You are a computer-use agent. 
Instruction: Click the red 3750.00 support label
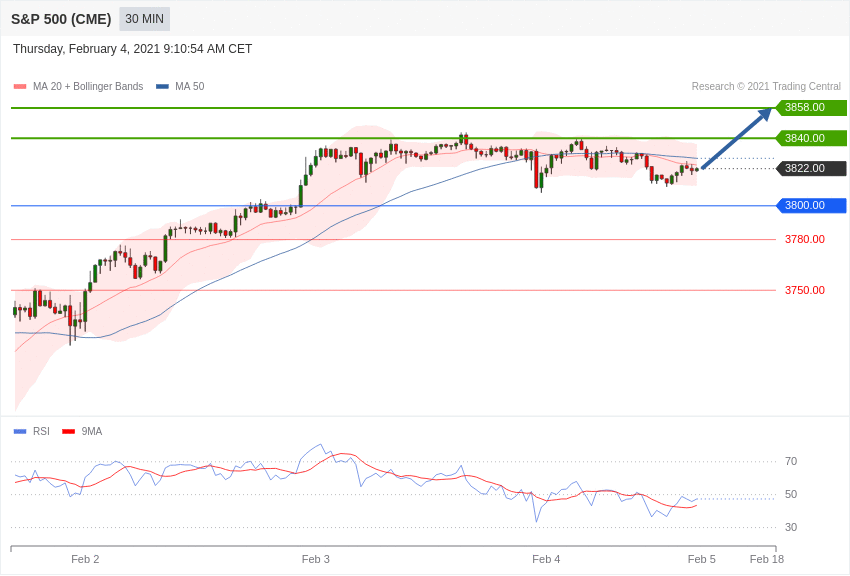[x=804, y=291]
